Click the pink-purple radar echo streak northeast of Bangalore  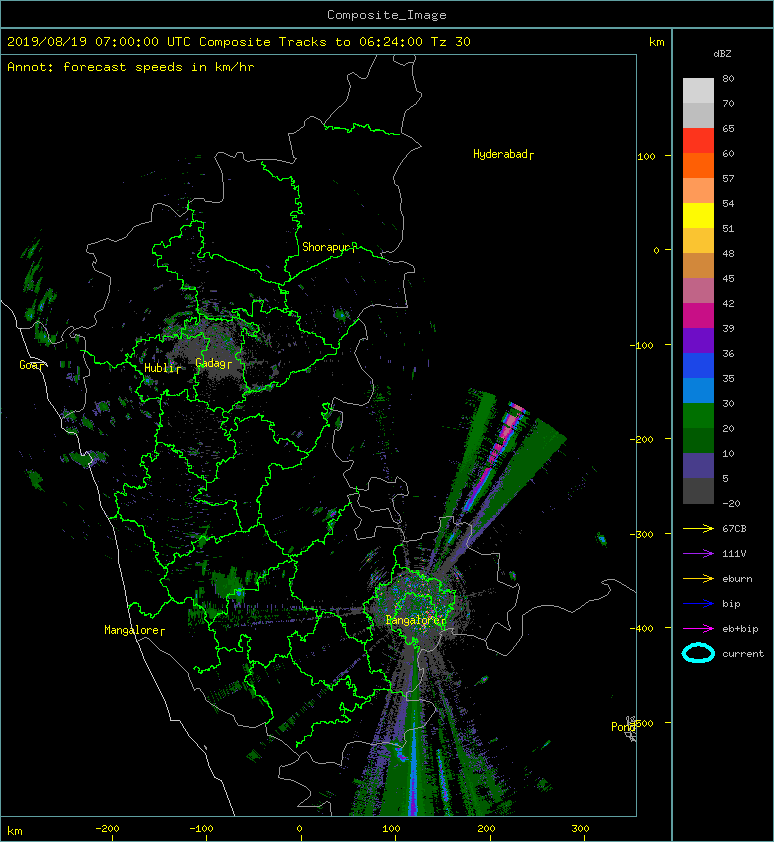pos(494,456)
